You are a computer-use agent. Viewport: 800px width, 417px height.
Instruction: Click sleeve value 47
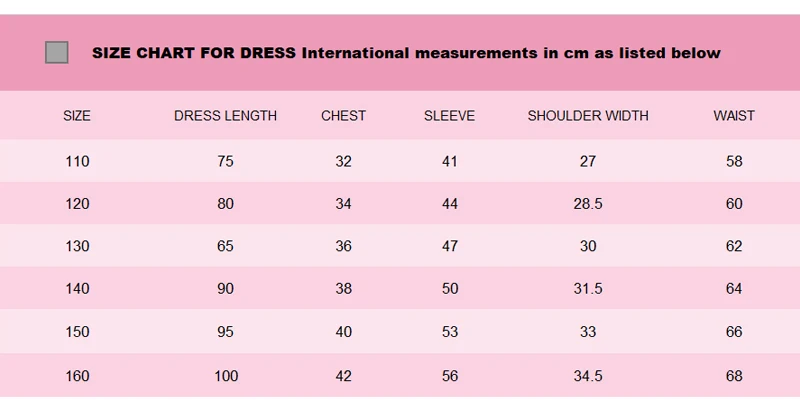coord(450,246)
